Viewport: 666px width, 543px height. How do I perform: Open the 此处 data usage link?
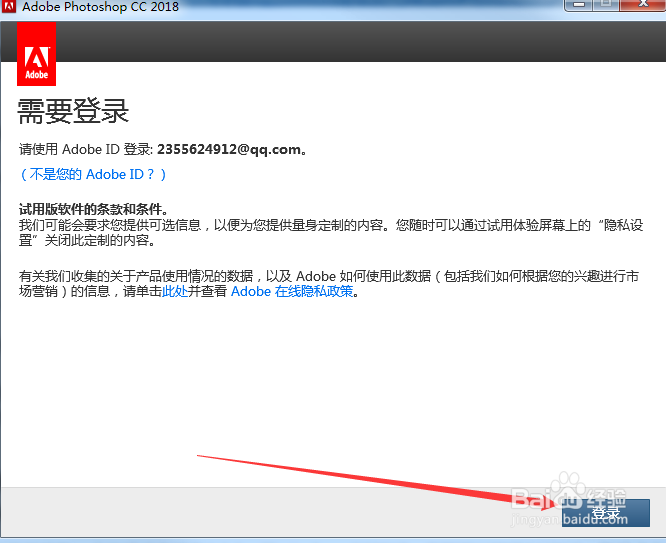(175, 291)
